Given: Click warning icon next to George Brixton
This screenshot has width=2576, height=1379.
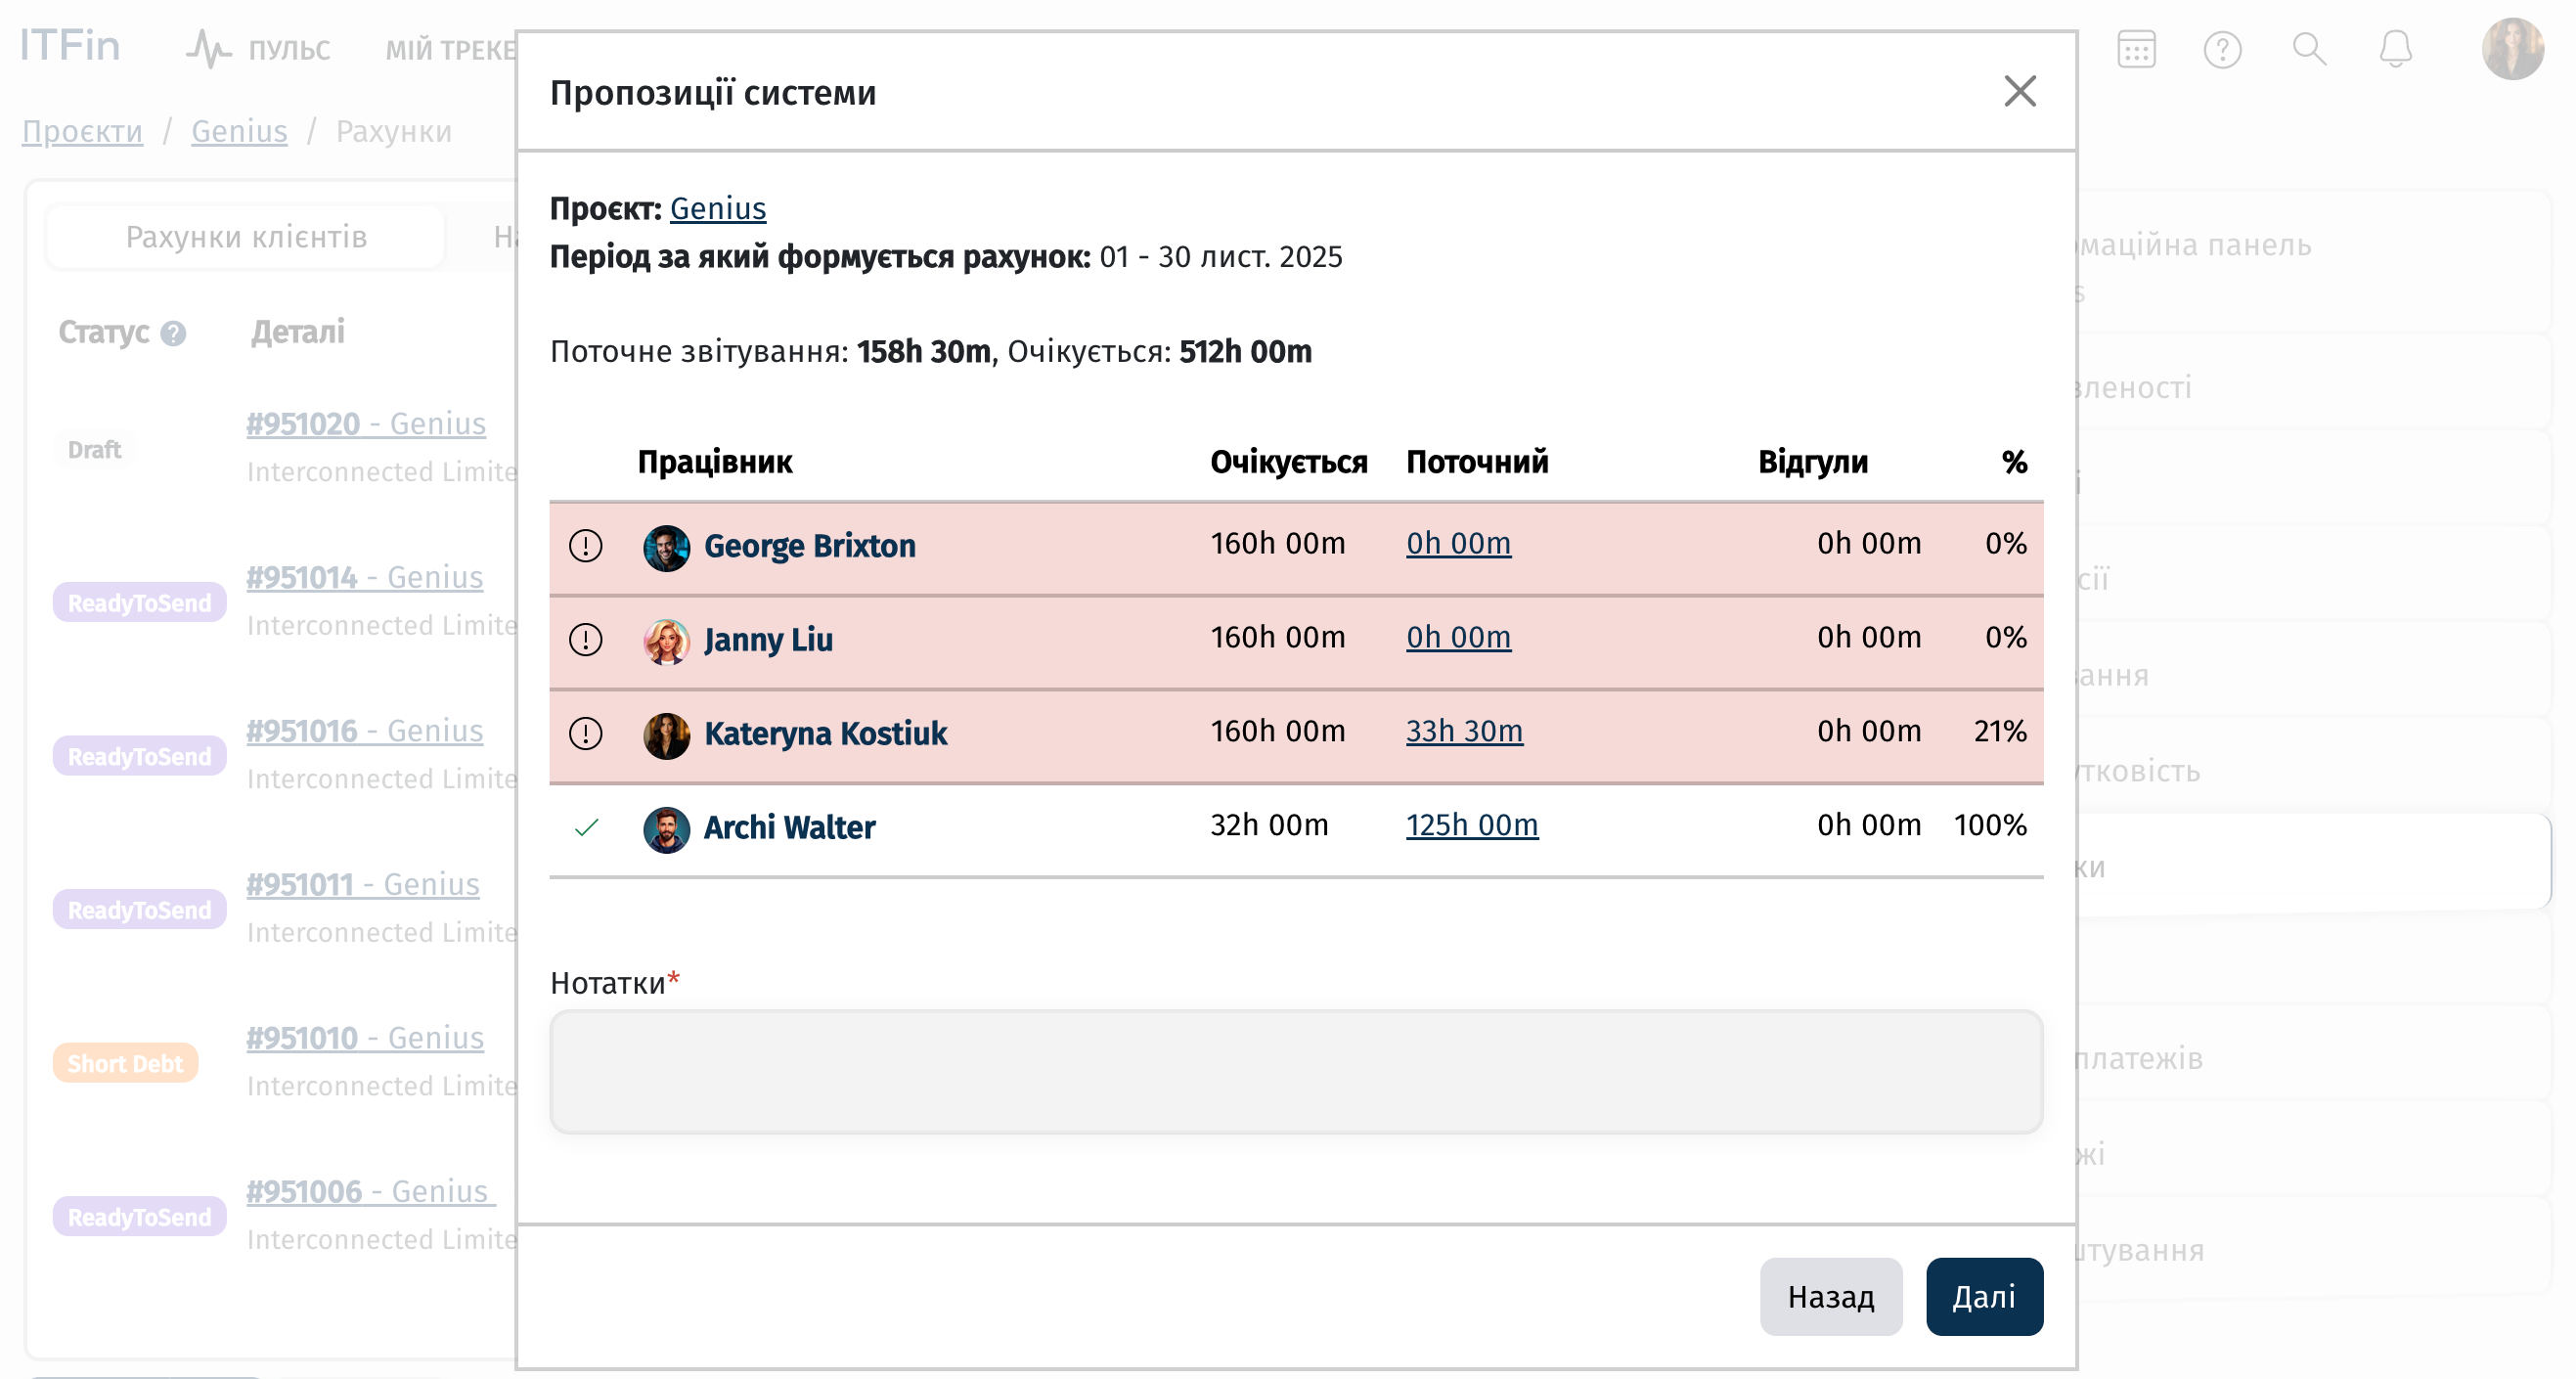Looking at the screenshot, I should pyautogui.click(x=585, y=545).
